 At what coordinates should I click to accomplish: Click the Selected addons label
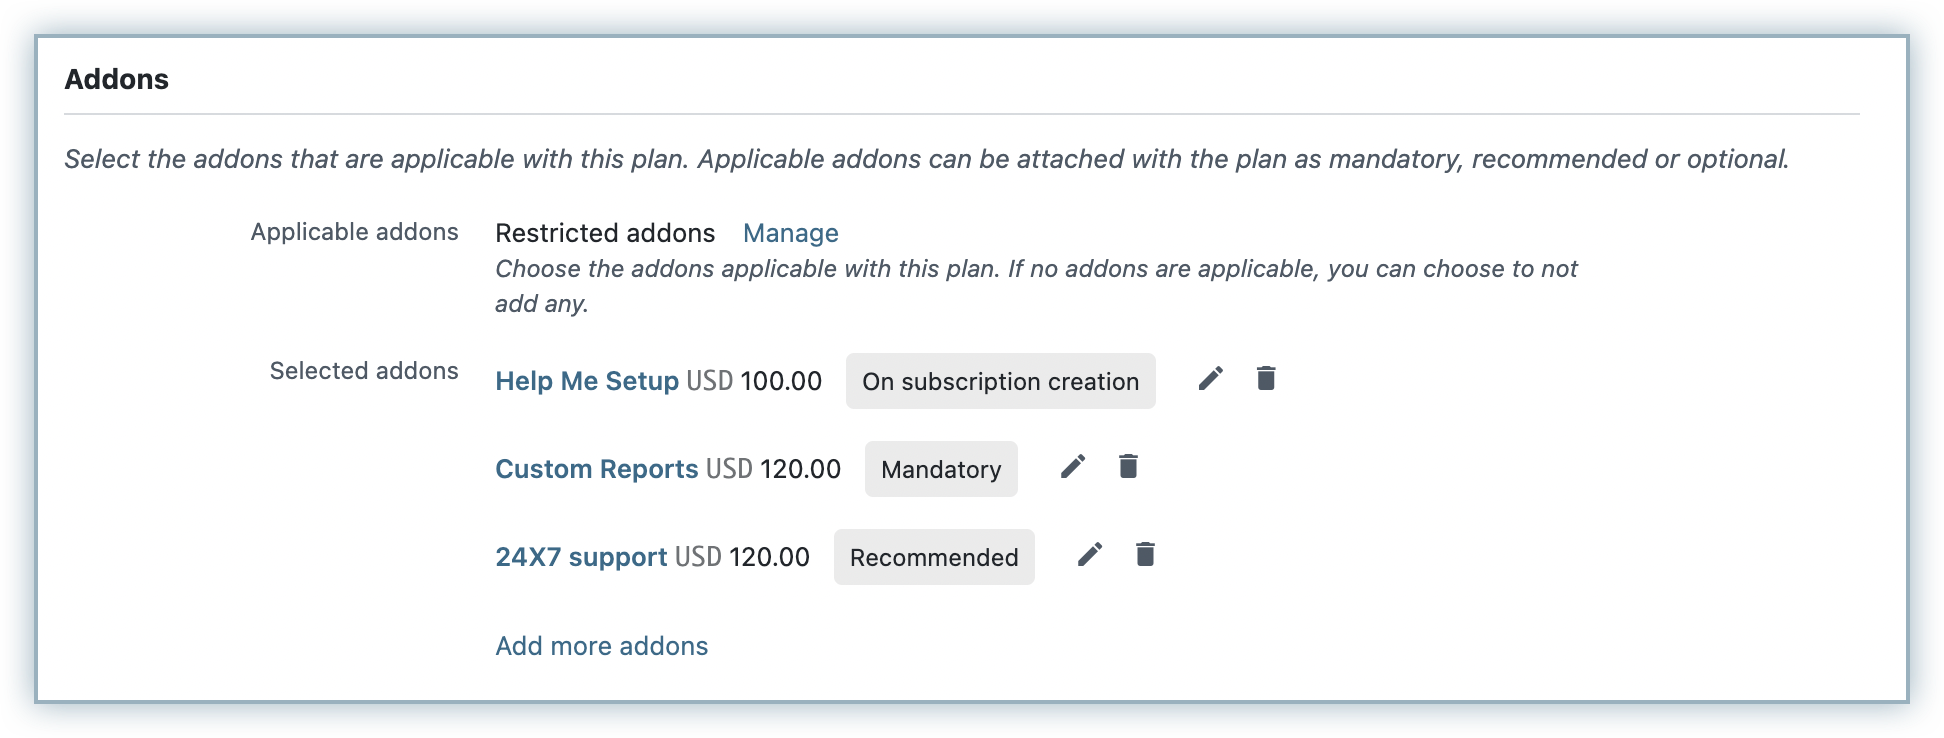tap(364, 371)
